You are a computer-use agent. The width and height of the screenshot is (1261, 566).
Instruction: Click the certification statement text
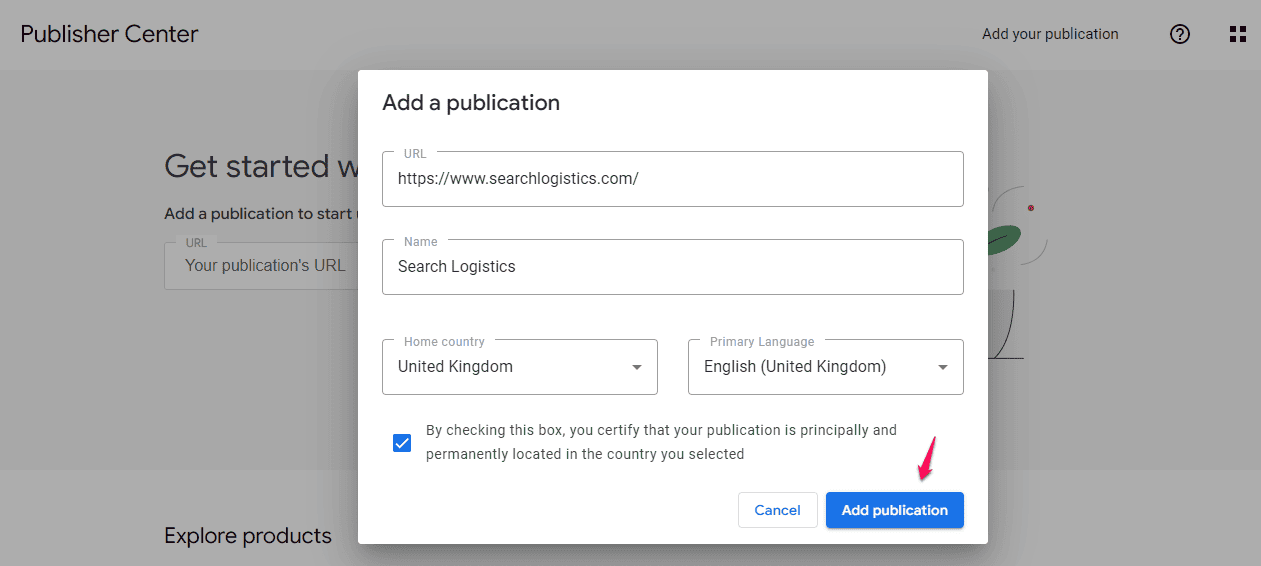pos(661,442)
